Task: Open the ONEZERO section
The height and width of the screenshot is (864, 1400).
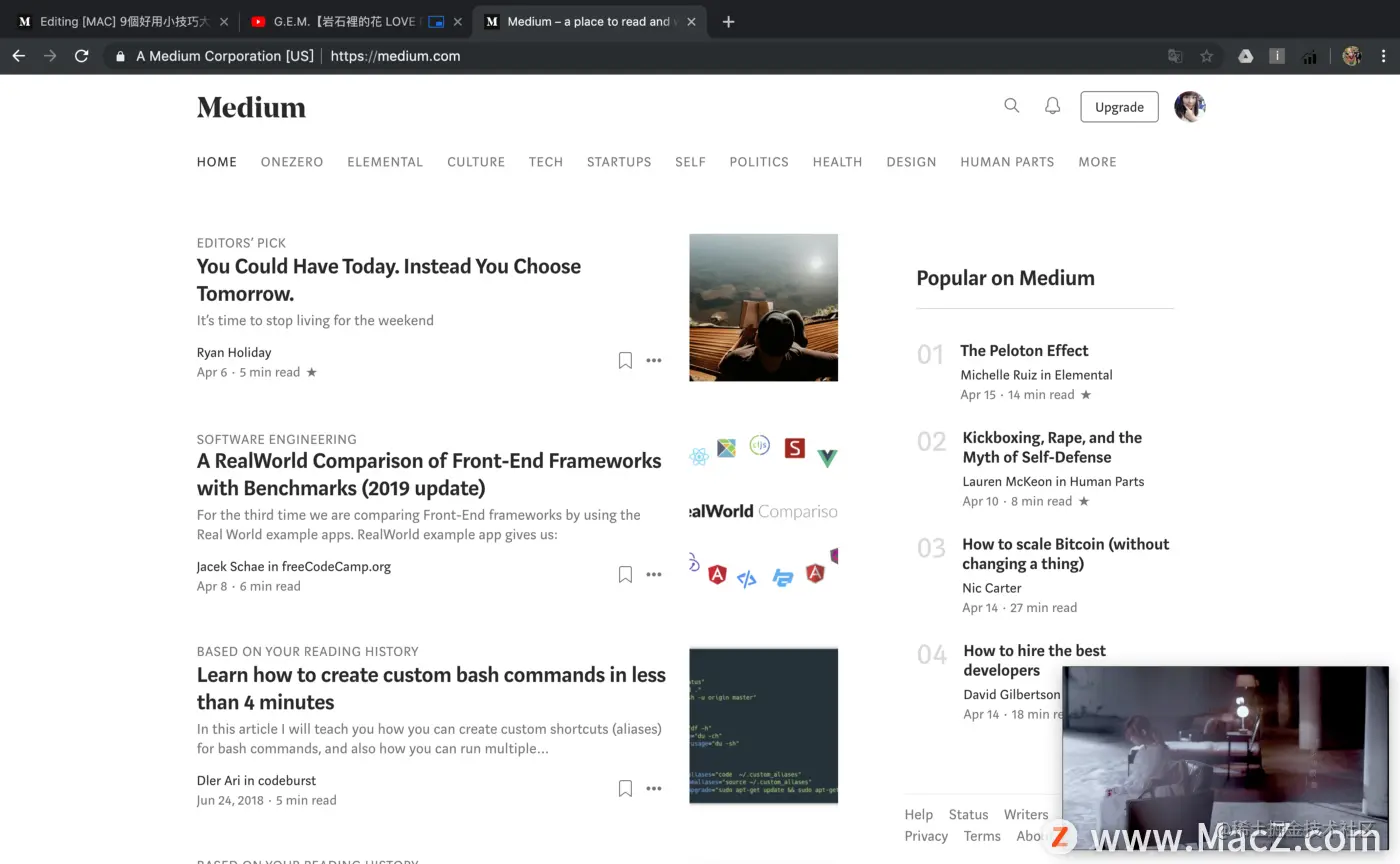Action: (x=292, y=162)
